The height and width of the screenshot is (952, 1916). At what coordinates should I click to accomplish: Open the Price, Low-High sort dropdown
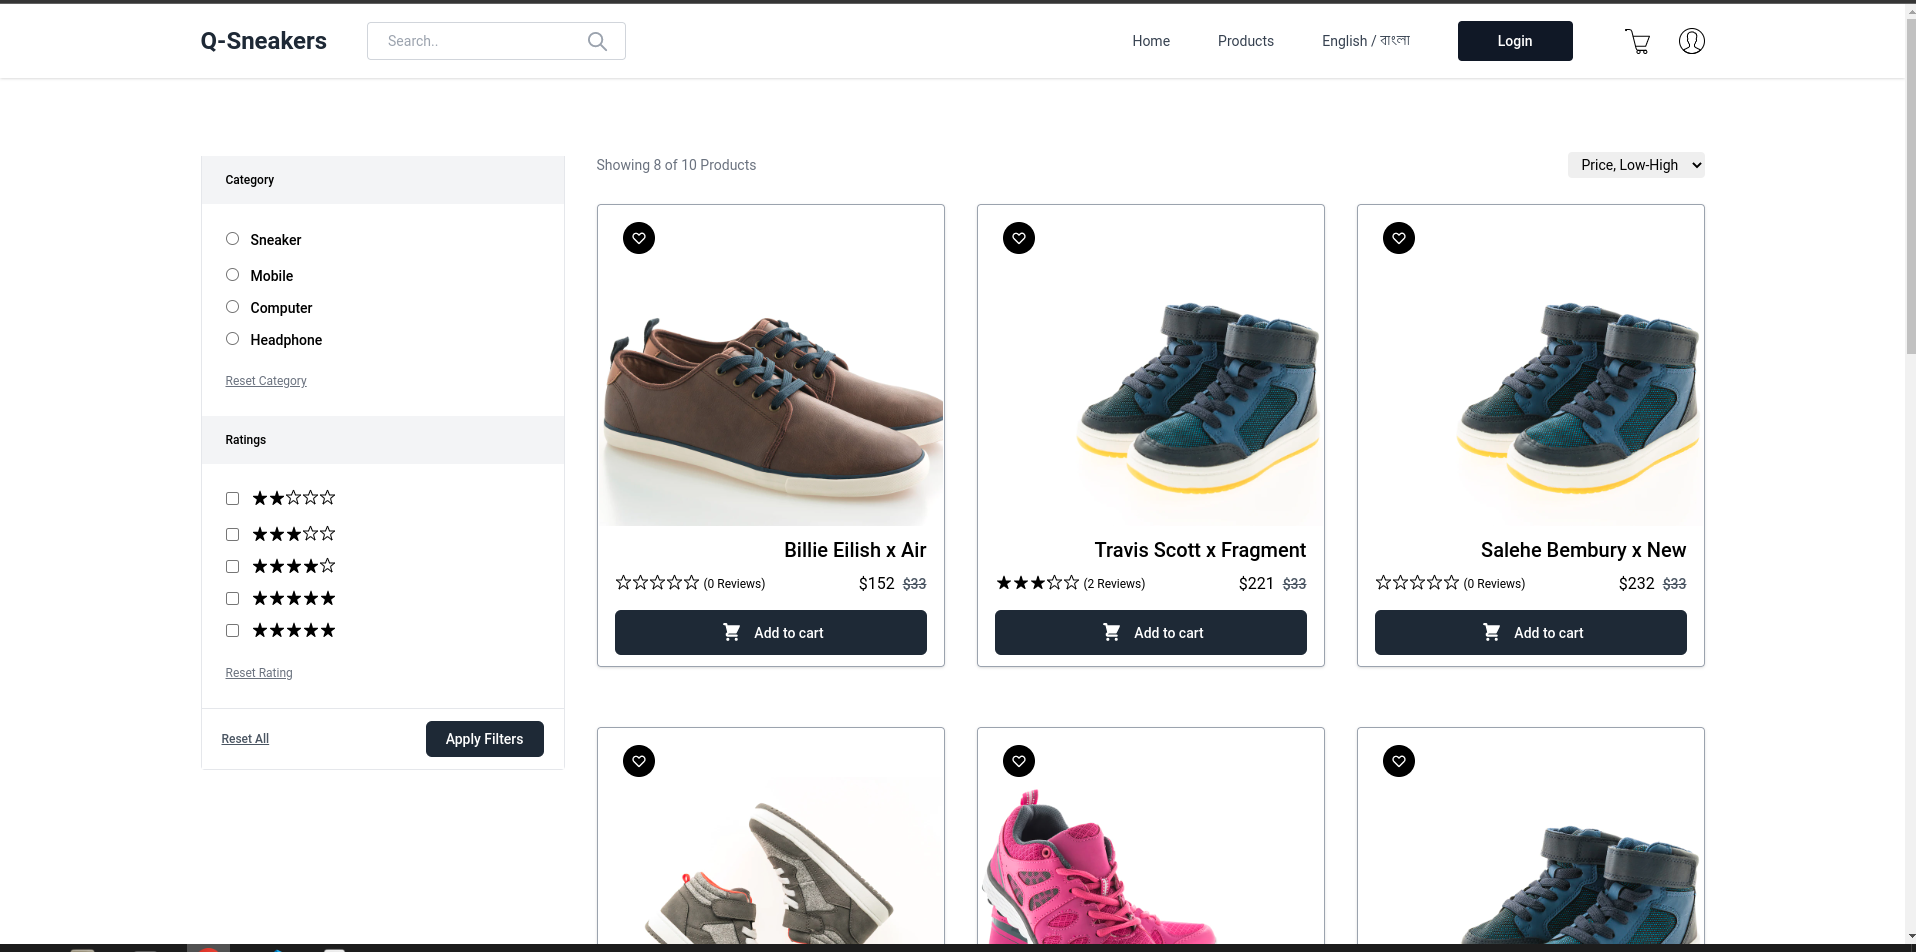click(x=1636, y=165)
